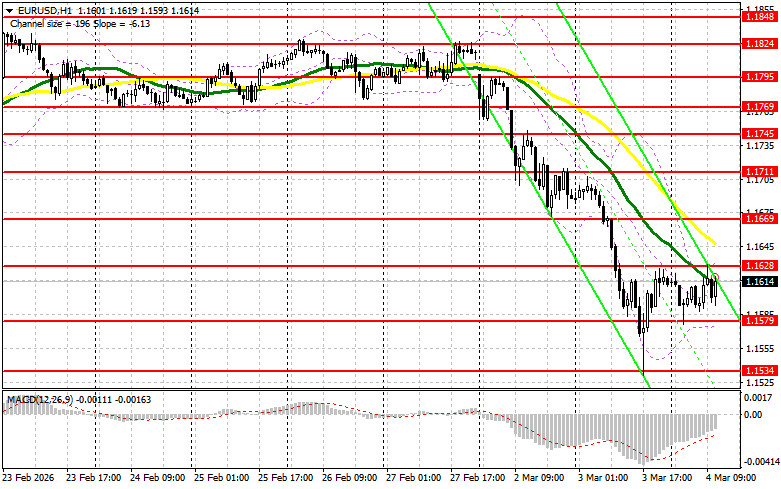
Task: Click the yellow moving average line's right end
Action: click(x=715, y=243)
